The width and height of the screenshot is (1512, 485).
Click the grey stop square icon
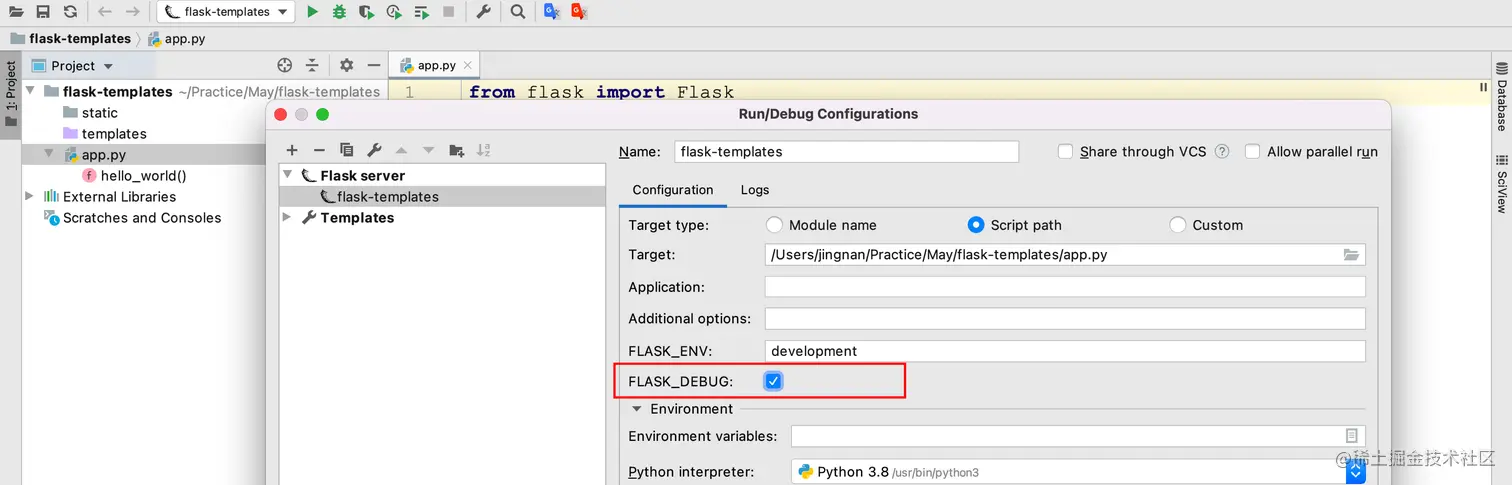point(448,12)
